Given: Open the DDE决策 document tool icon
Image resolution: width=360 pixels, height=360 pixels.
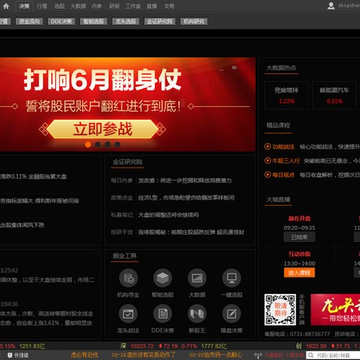Looking at the screenshot, I should coord(163,314).
